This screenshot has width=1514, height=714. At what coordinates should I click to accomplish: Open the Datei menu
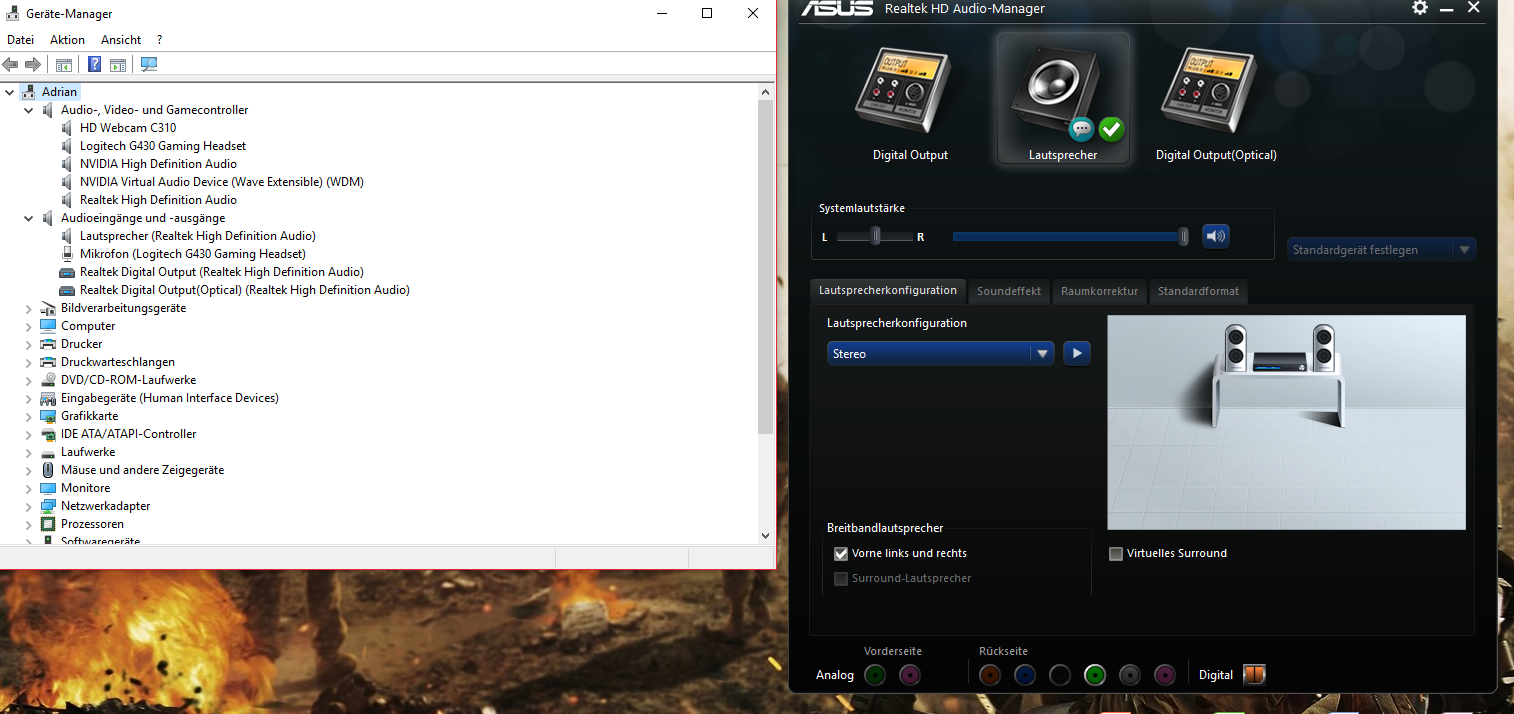tap(20, 40)
